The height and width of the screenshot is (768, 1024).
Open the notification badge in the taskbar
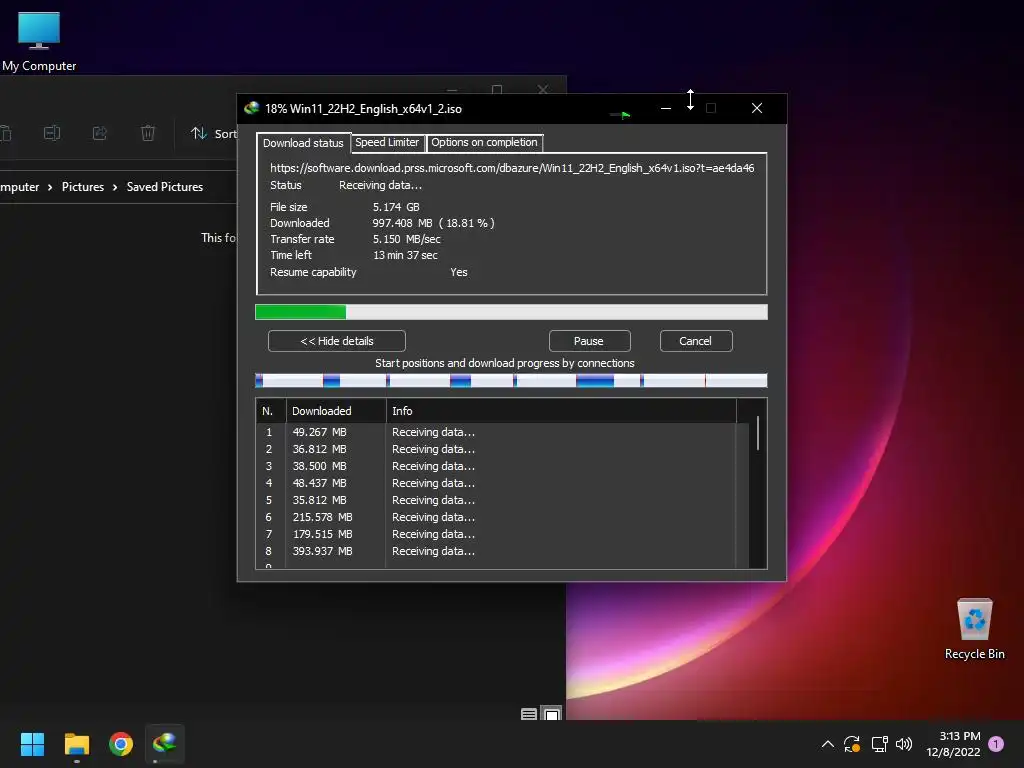pos(996,744)
